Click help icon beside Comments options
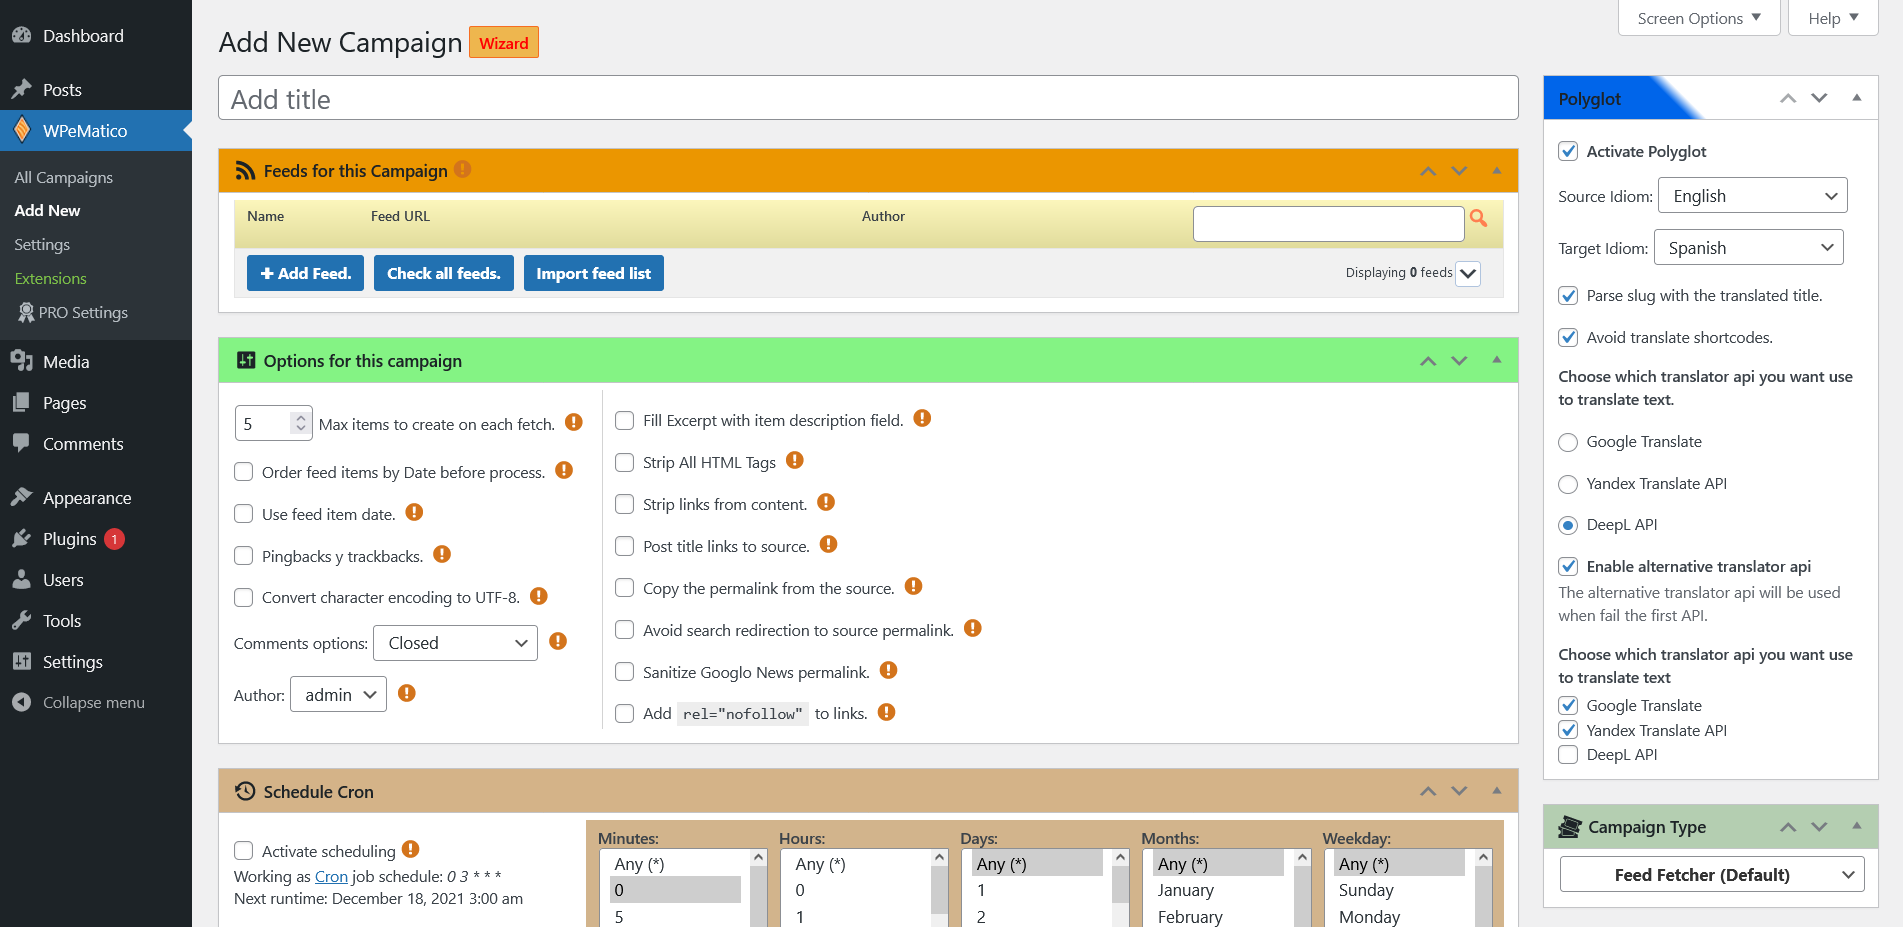The height and width of the screenshot is (927, 1903). click(x=558, y=641)
